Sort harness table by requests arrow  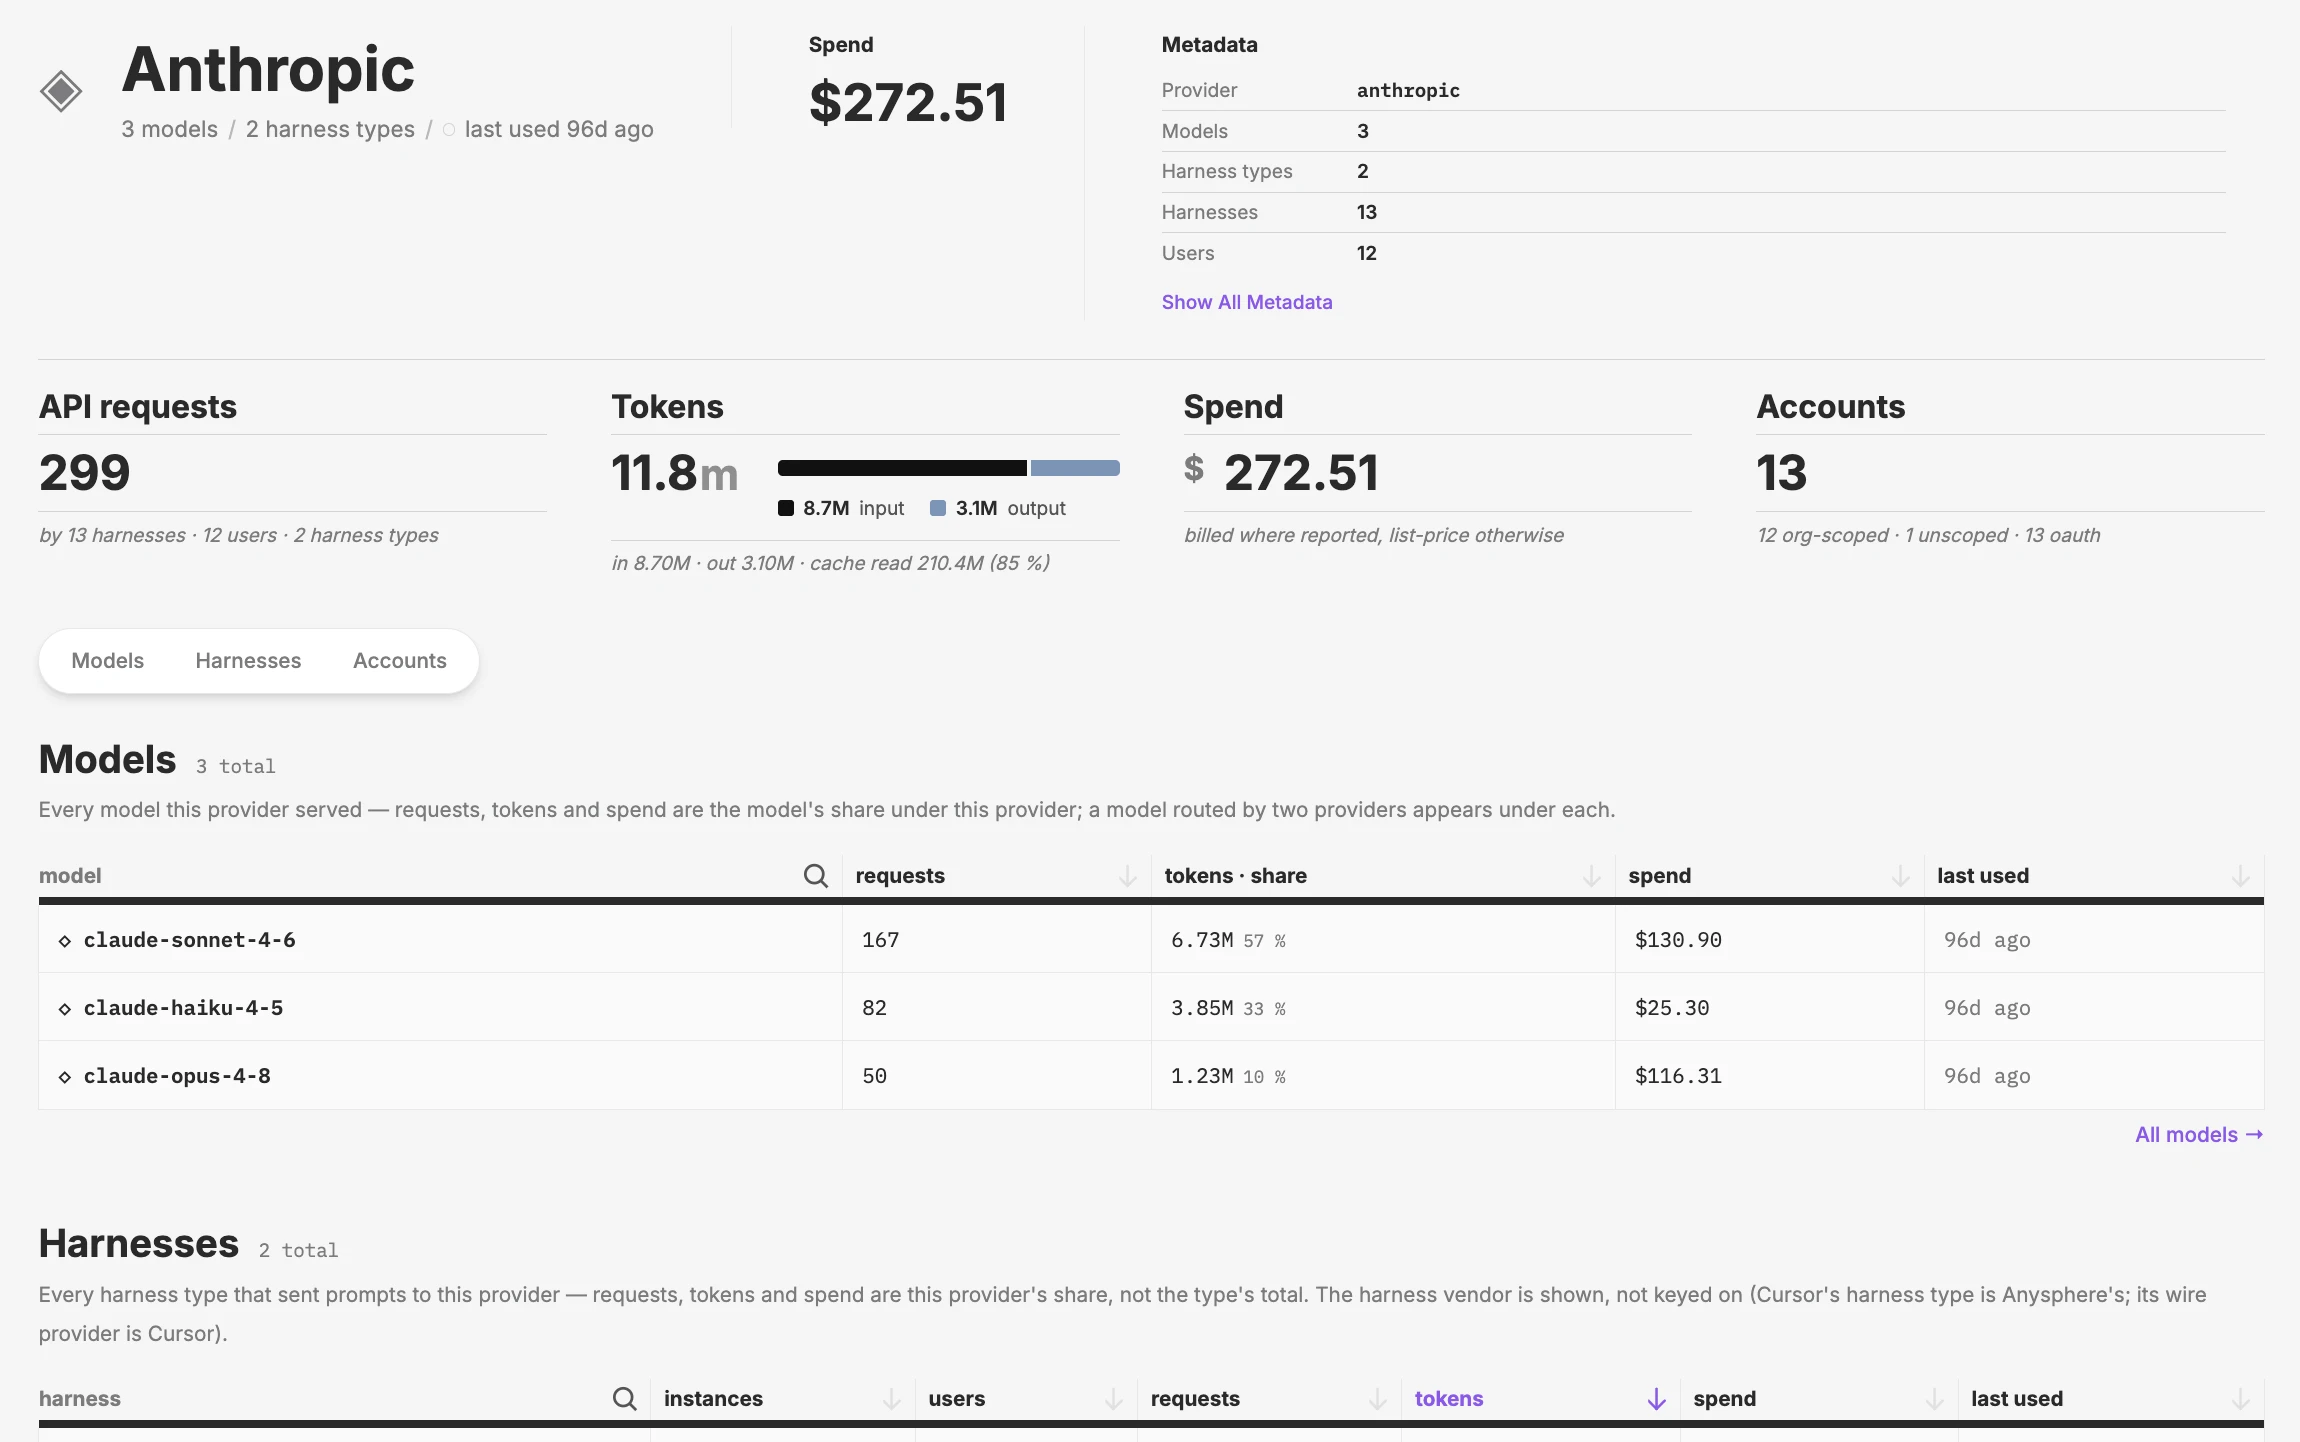click(x=1377, y=1398)
